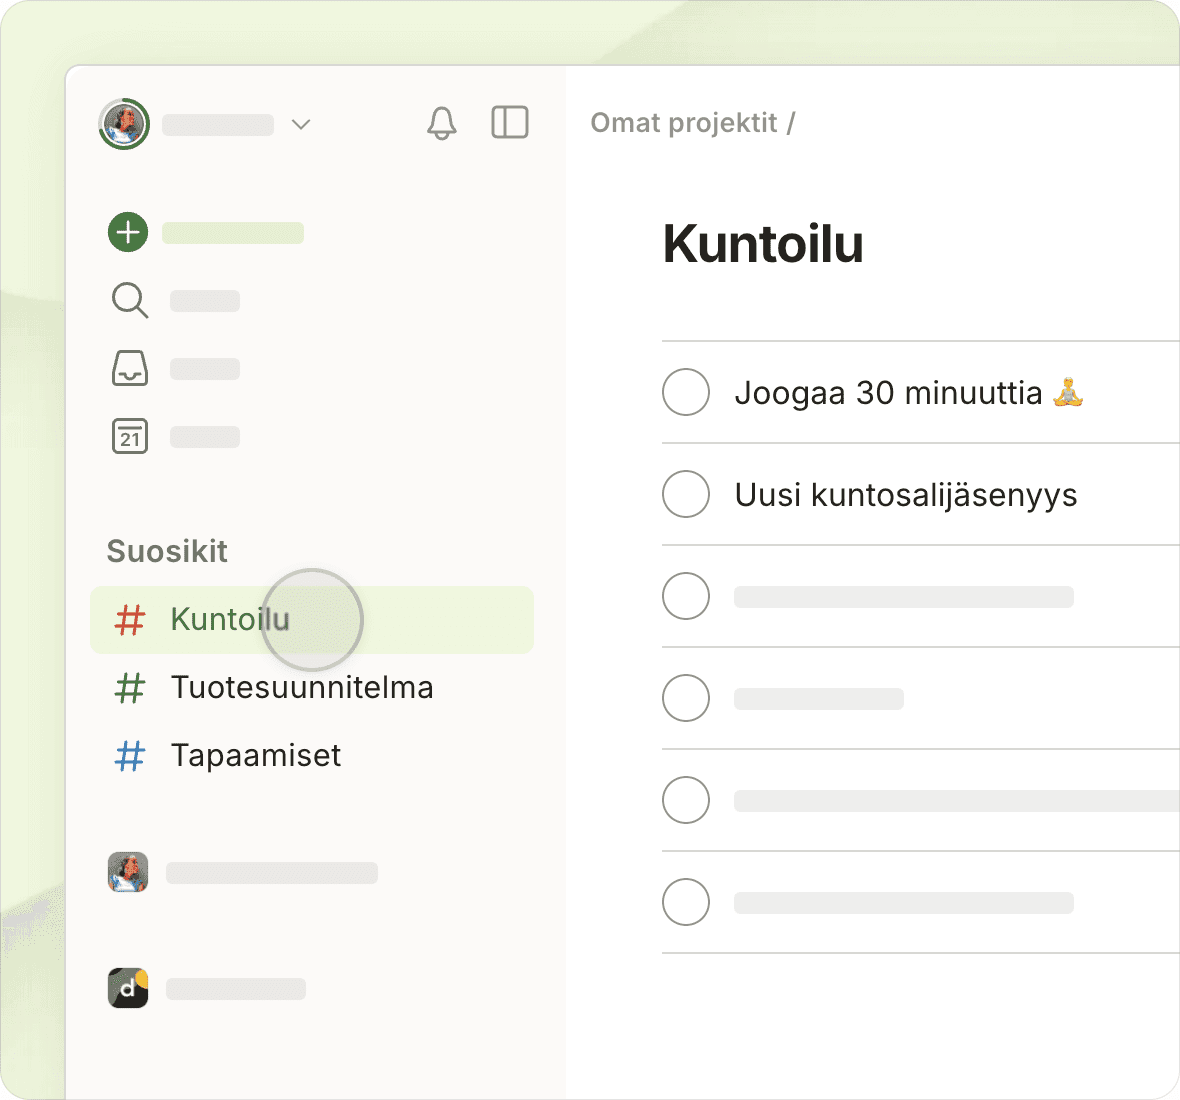
Task: Open 'Joogaa 30 minuuttia' task text
Action: point(888,393)
